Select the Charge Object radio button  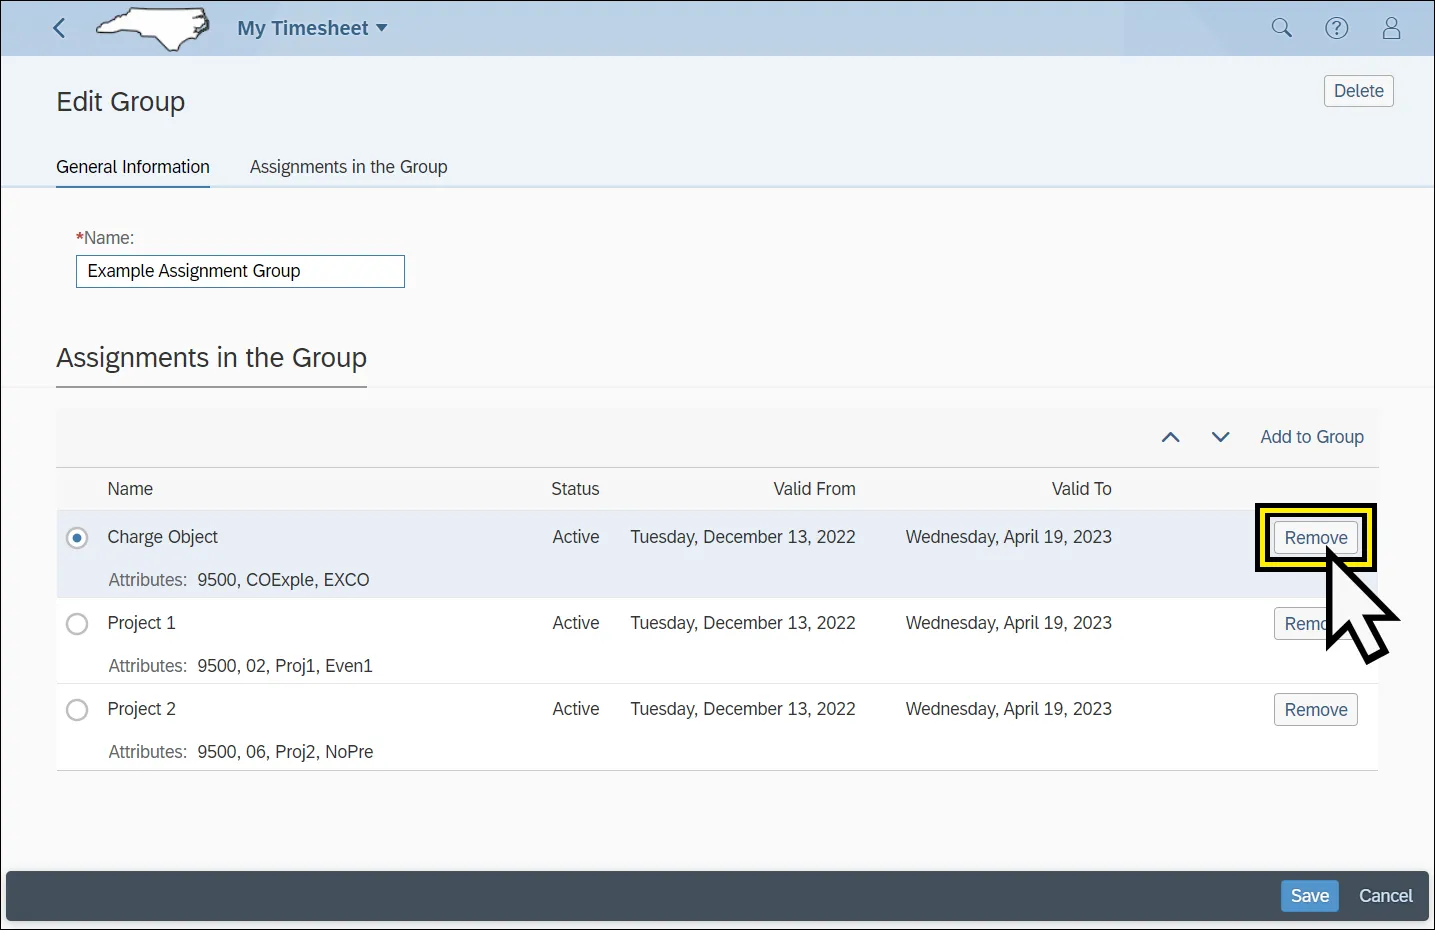pyautogui.click(x=77, y=538)
